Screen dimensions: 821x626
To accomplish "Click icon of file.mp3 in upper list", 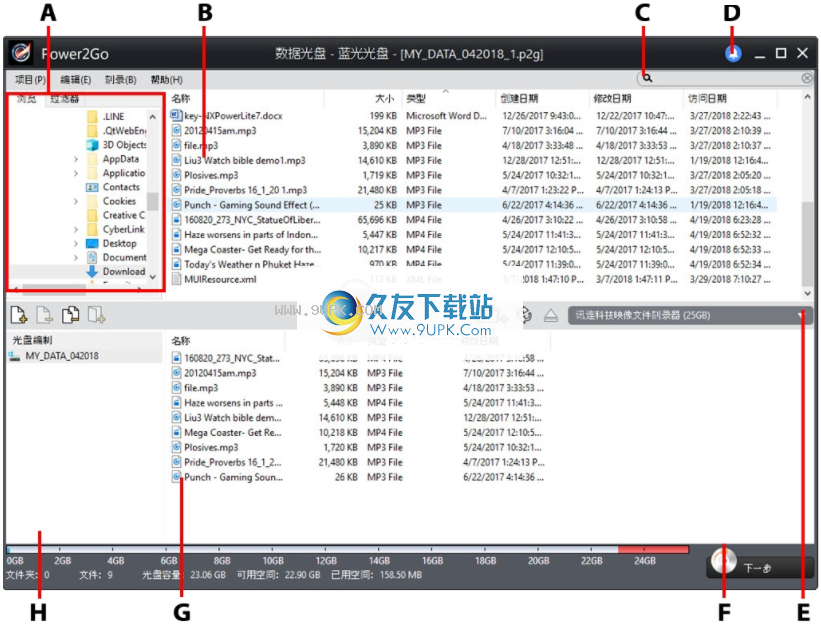I will tap(176, 145).
